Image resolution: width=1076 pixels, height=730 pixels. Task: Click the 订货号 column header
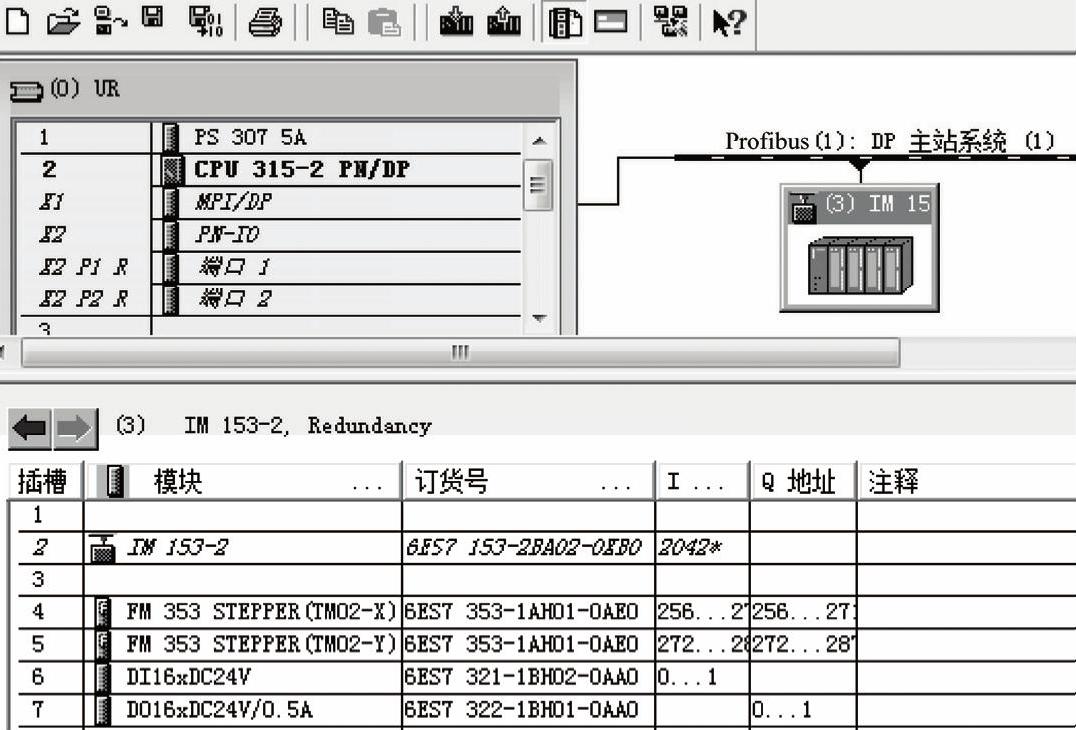tap(528, 481)
